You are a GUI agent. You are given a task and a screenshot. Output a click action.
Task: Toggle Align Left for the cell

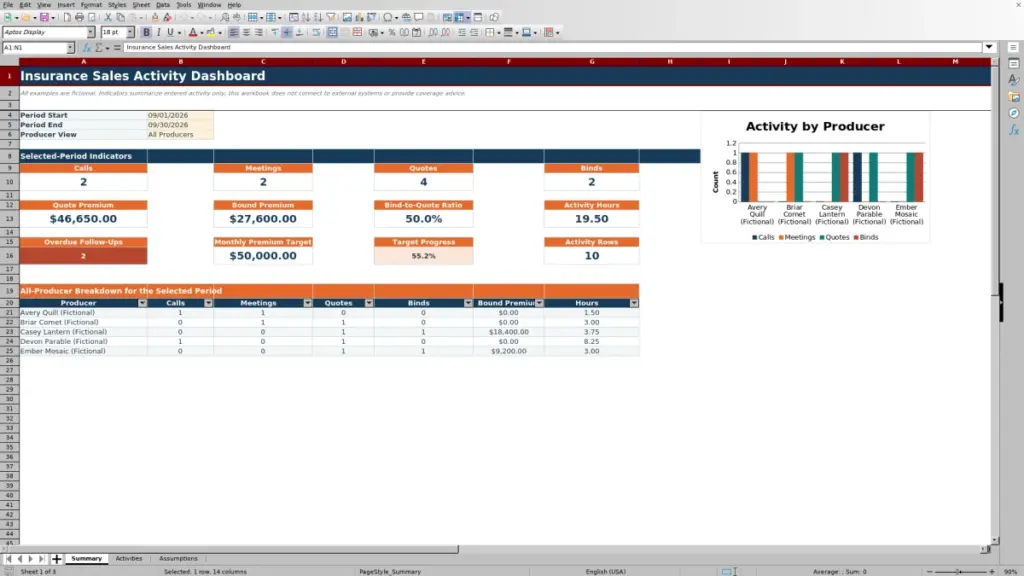click(x=233, y=33)
